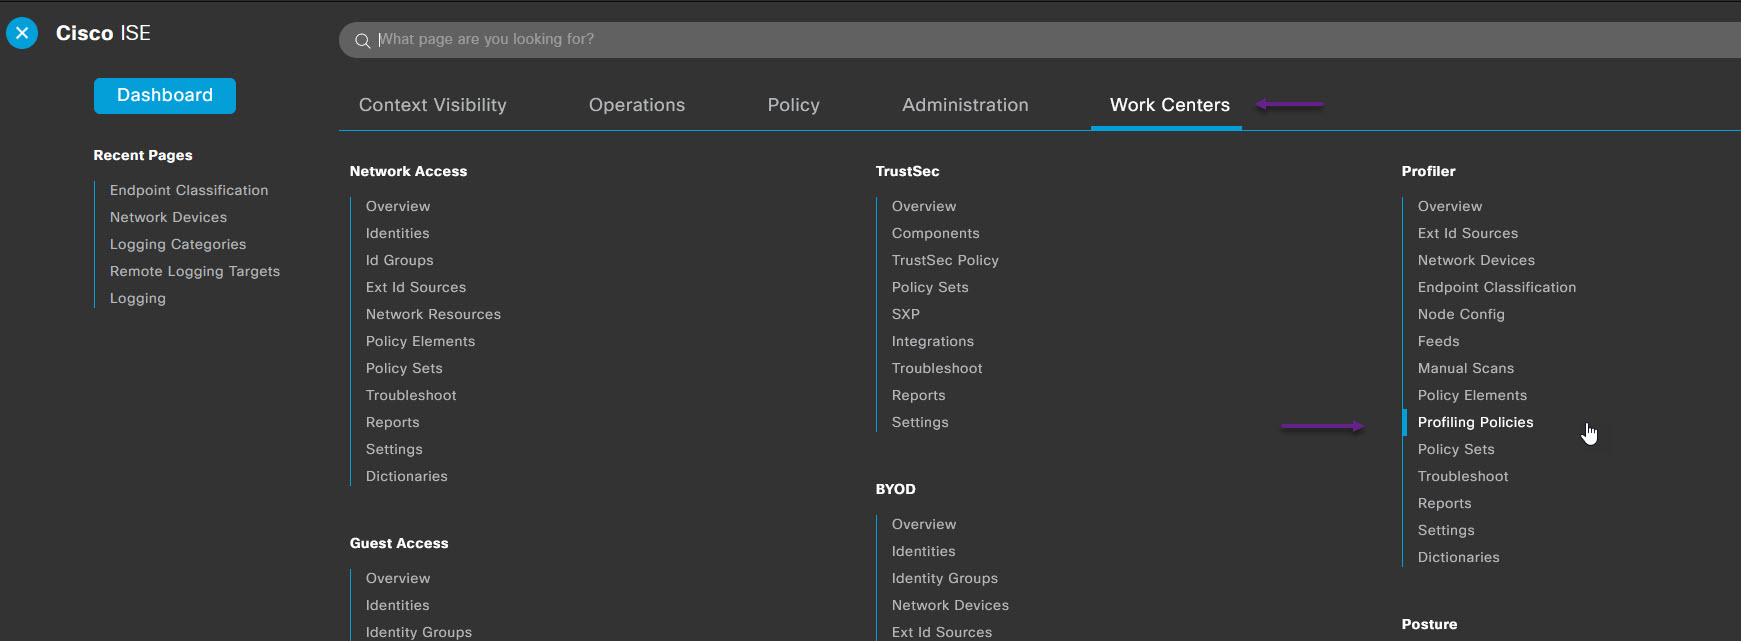Go to Feeds under Profiler
1741x641 pixels.
[x=1439, y=341]
